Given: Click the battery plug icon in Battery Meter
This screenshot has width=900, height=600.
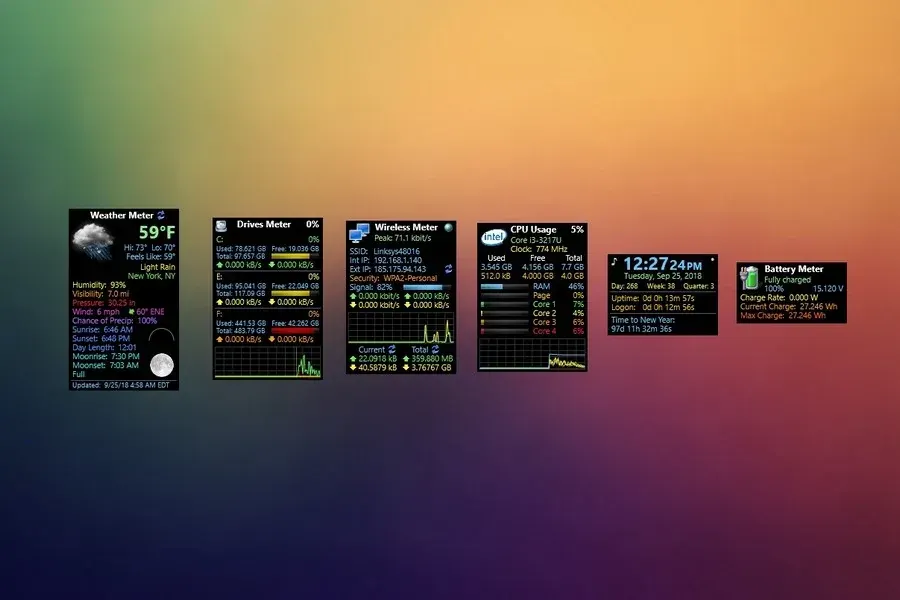Looking at the screenshot, I should click(x=749, y=278).
